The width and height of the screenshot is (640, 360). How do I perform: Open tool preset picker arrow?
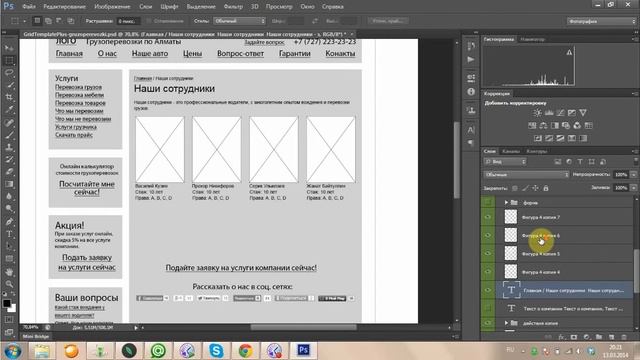[x=24, y=21]
